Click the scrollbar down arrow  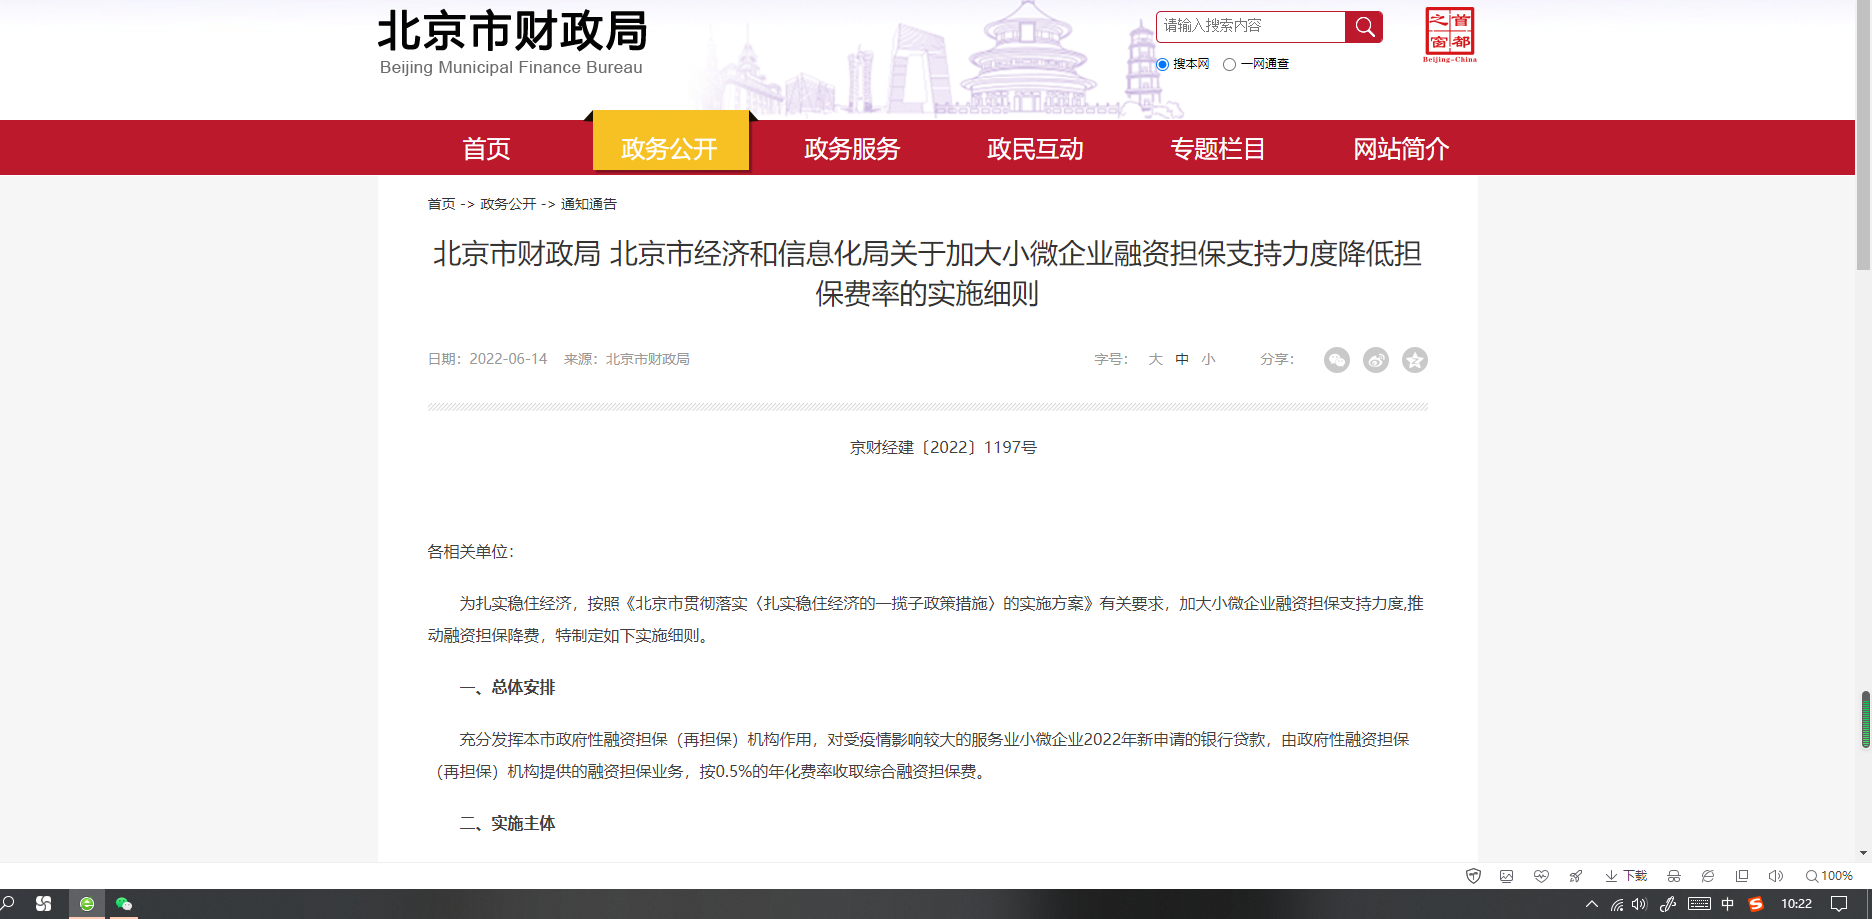click(x=1863, y=853)
